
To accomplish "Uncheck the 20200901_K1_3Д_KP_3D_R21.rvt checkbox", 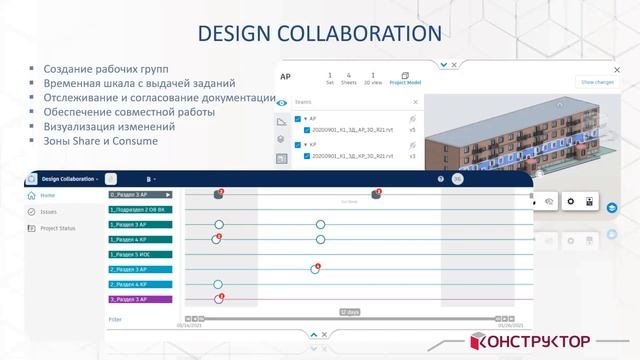I will [x=307, y=156].
